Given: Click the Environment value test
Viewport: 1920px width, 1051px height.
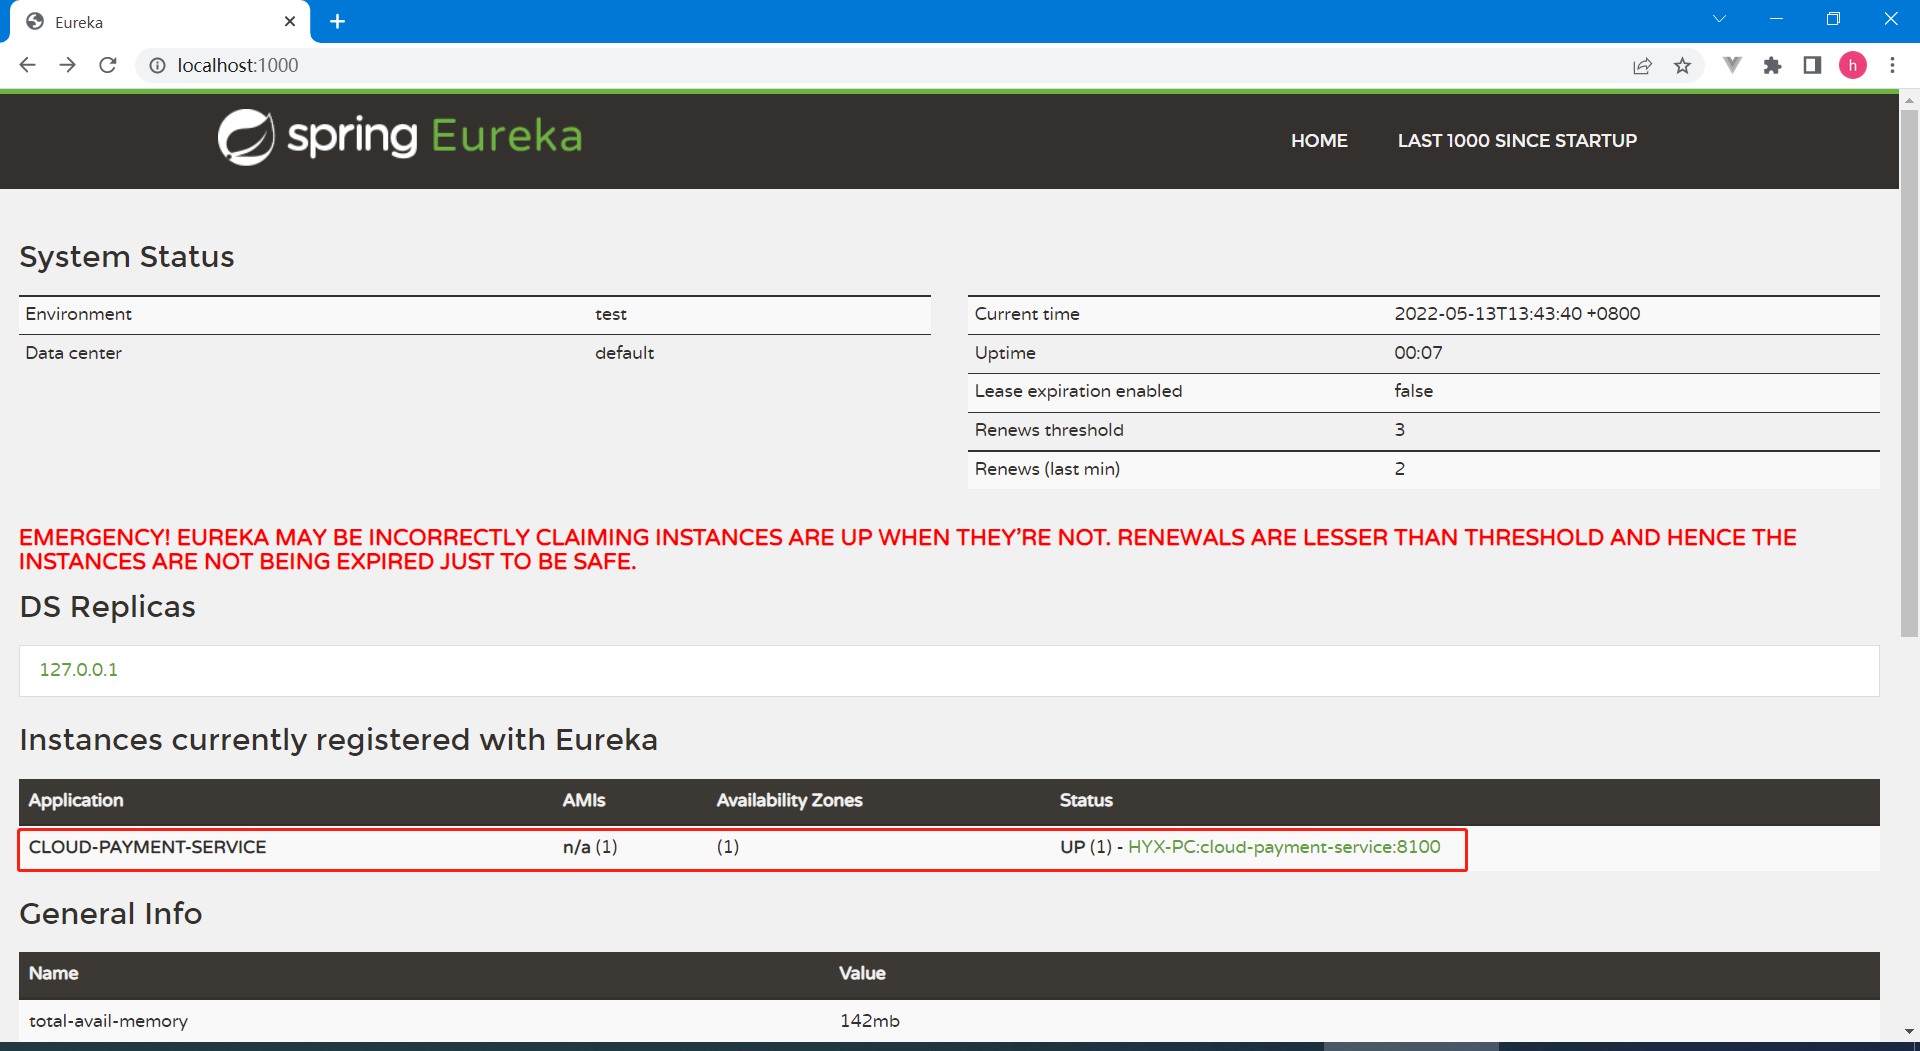Looking at the screenshot, I should click(x=610, y=314).
